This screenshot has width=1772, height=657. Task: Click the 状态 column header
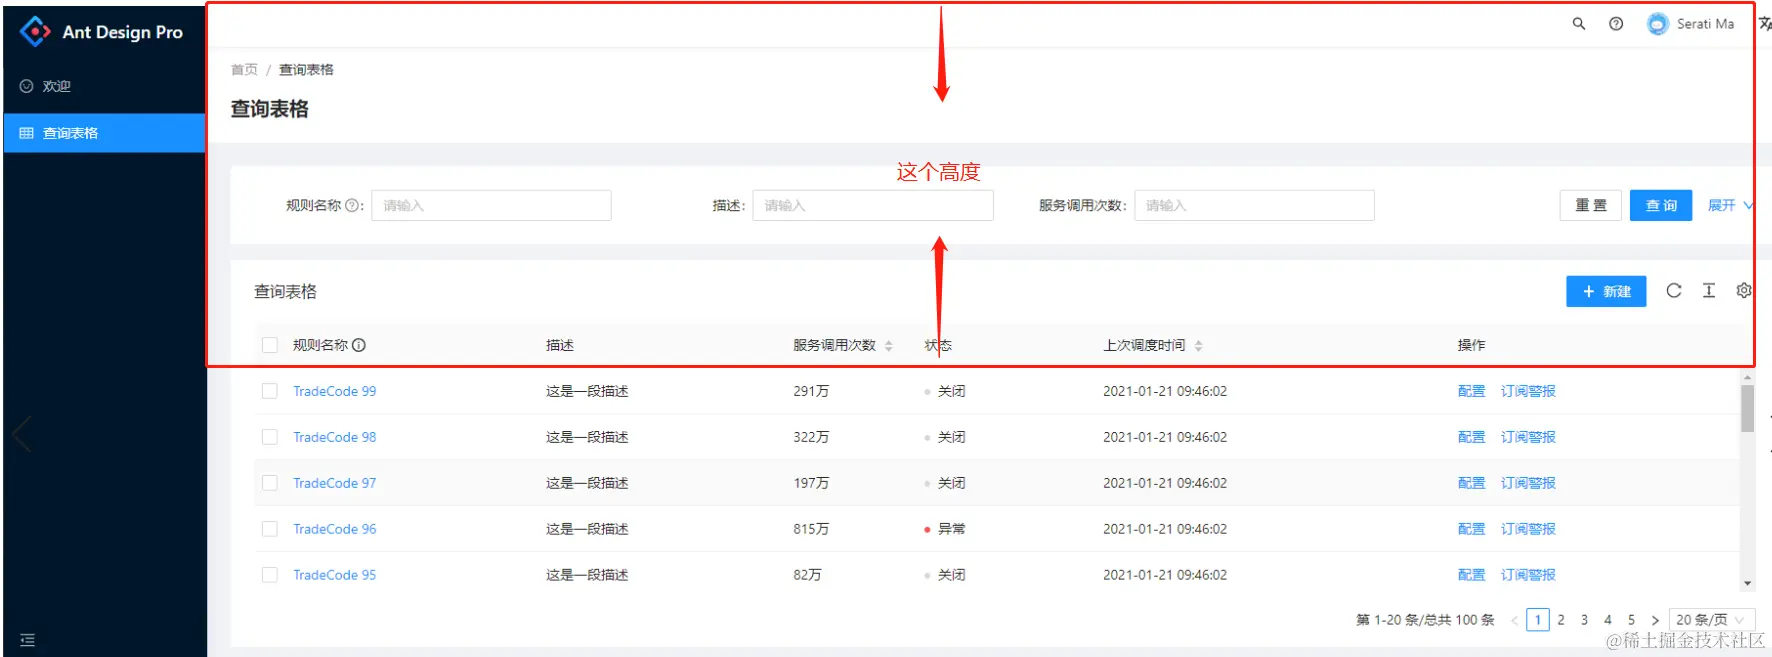[938, 345]
